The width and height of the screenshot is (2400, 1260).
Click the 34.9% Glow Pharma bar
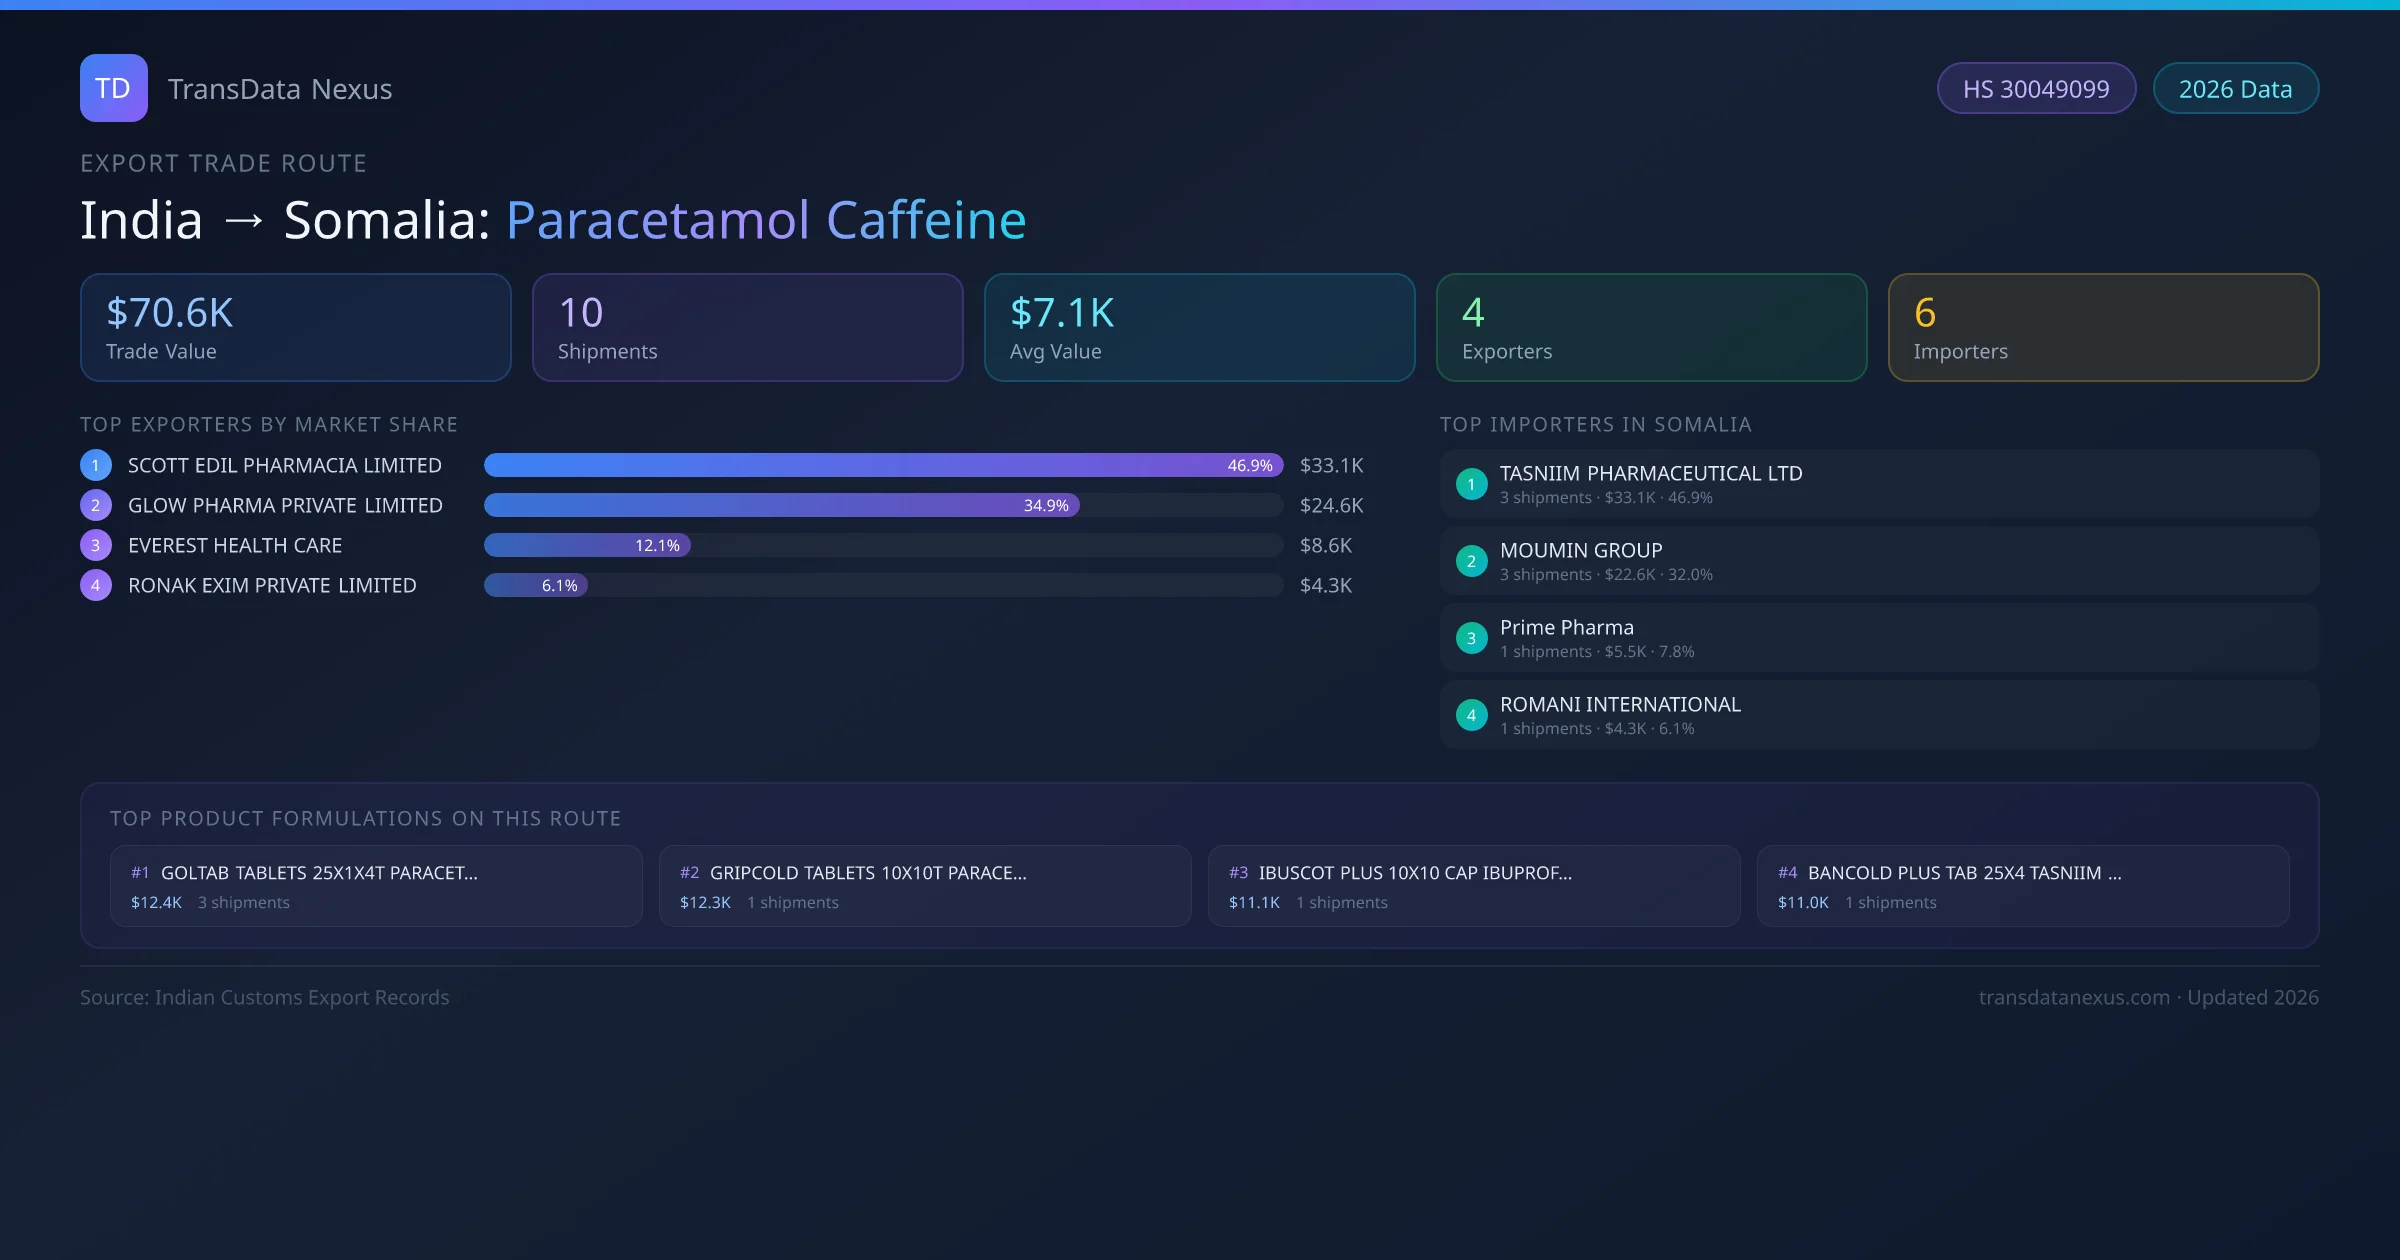781,505
